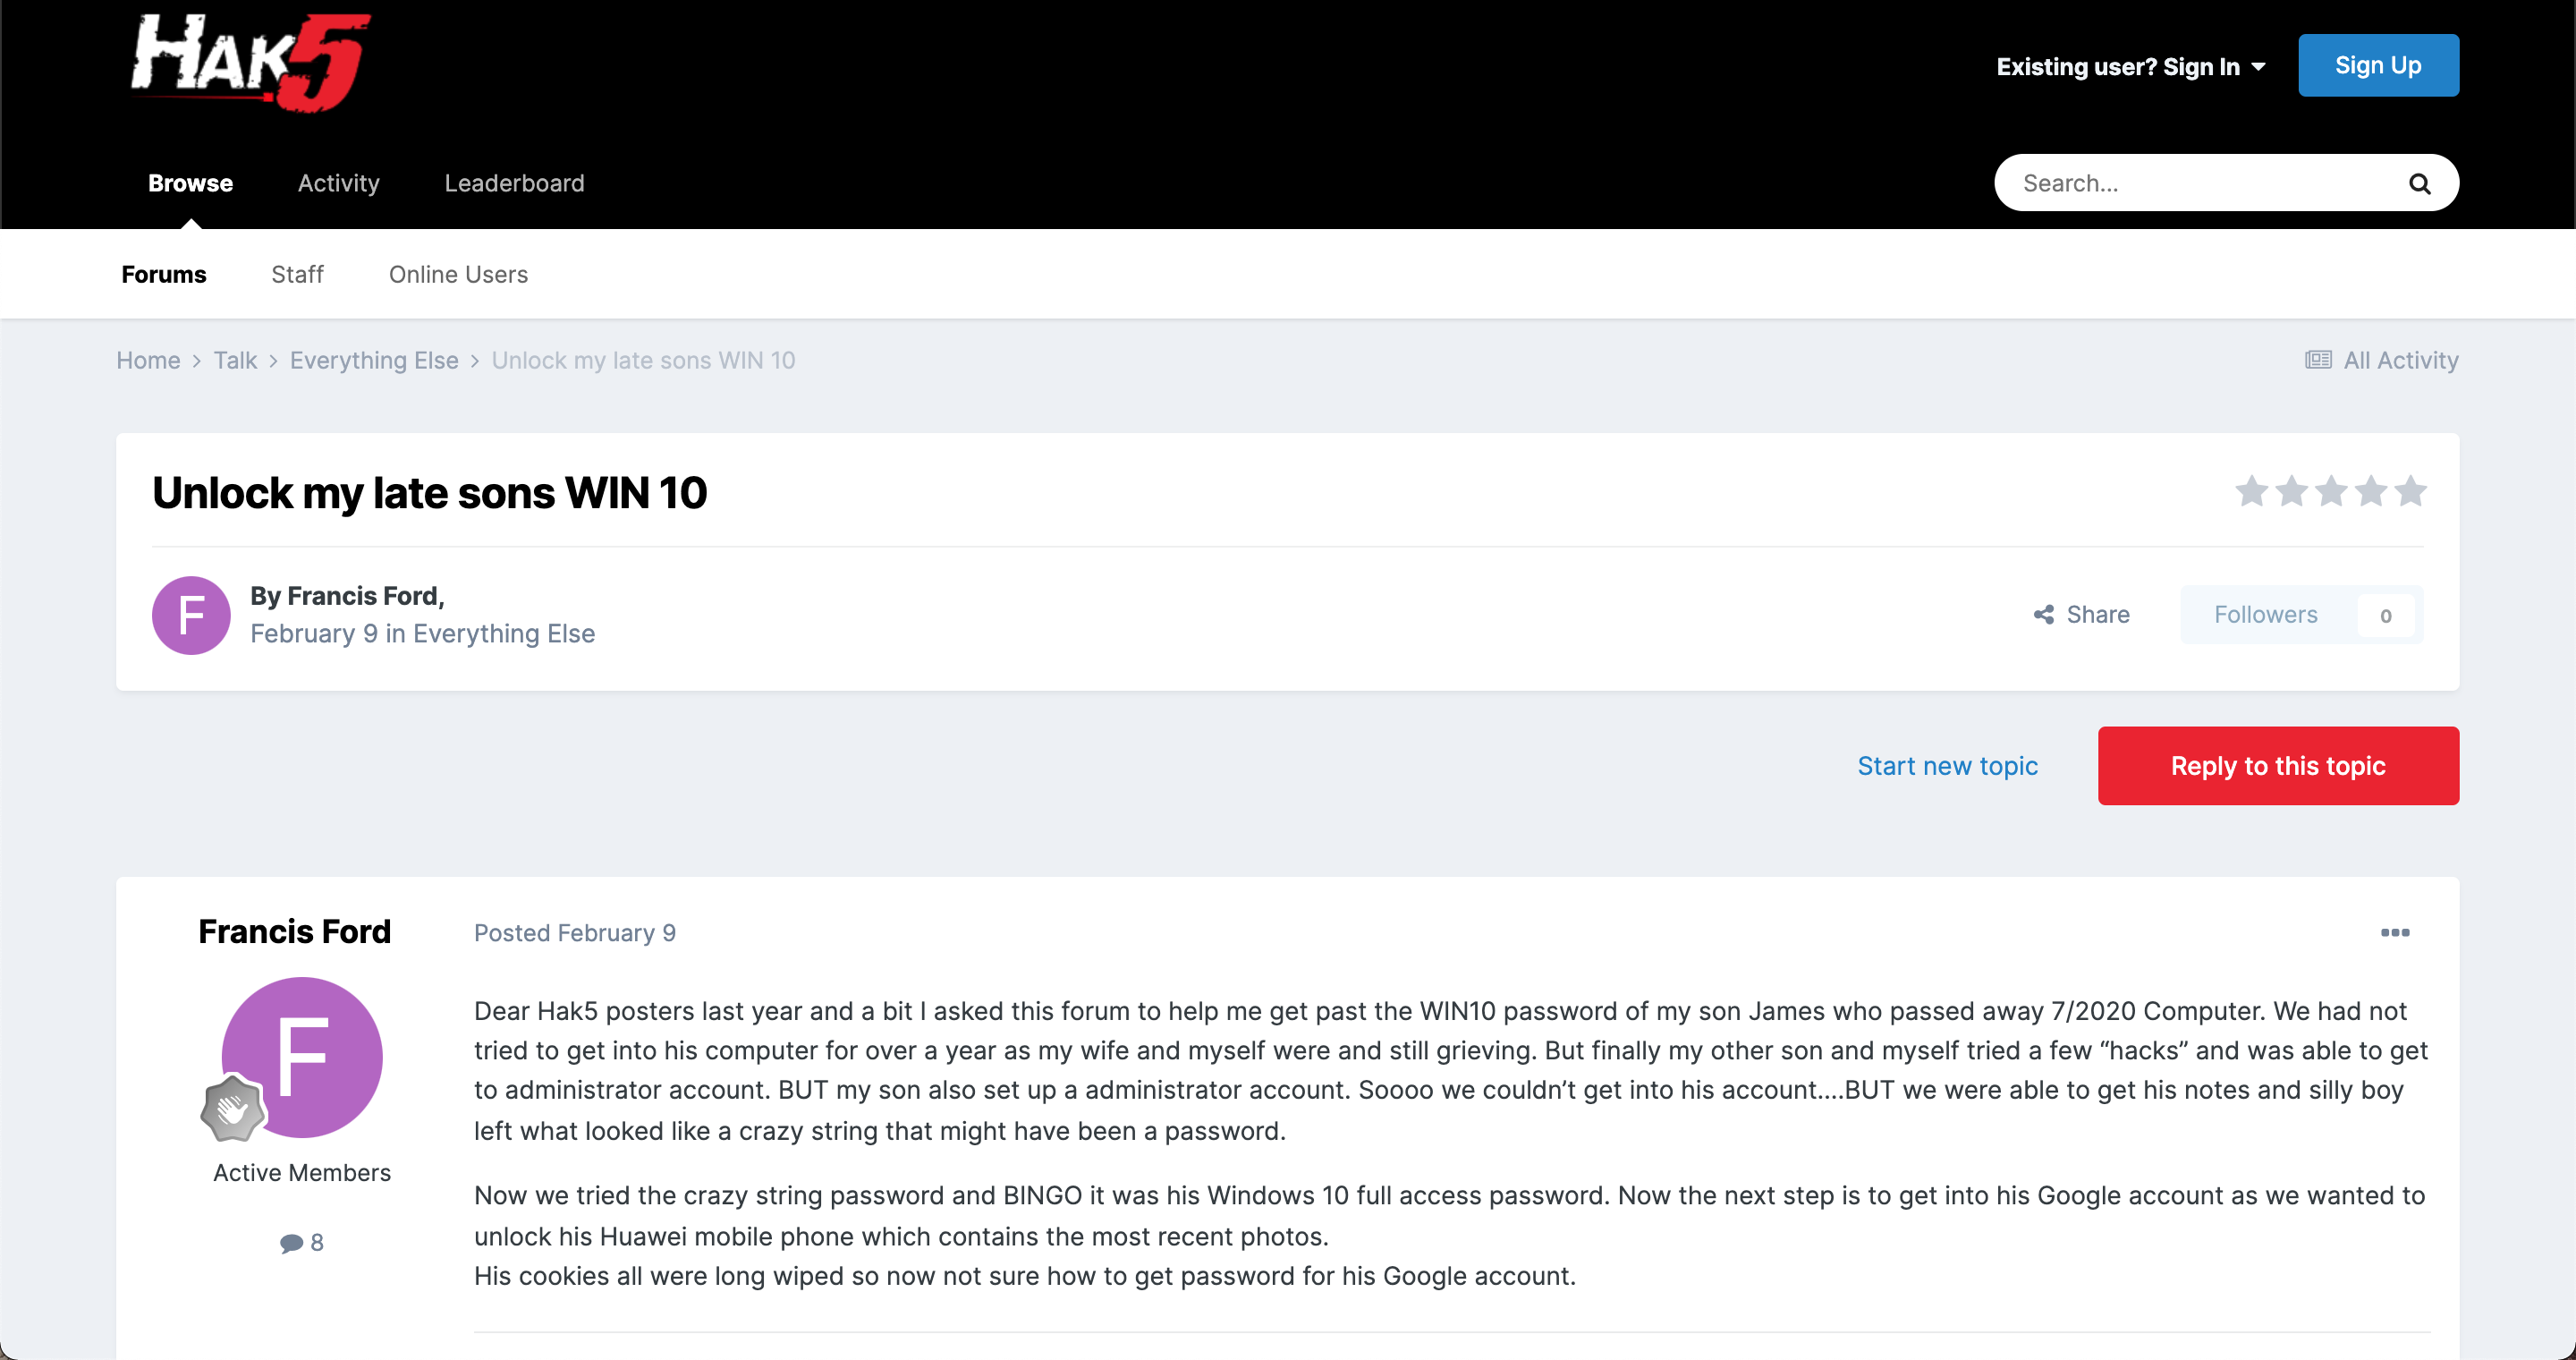This screenshot has height=1360, width=2576.
Task: Click the Everything Else breadcrumb link
Action: point(374,360)
